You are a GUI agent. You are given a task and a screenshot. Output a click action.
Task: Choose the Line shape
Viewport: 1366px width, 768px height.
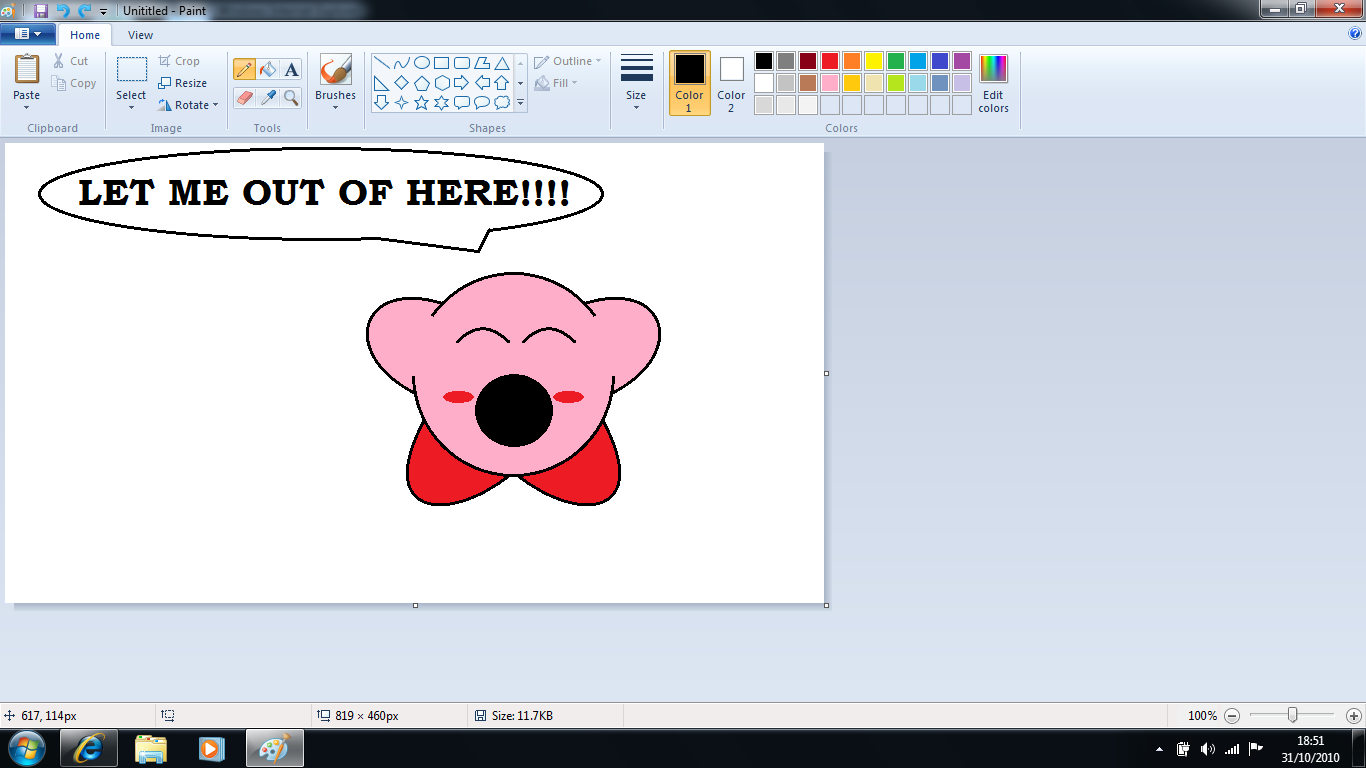[381, 62]
